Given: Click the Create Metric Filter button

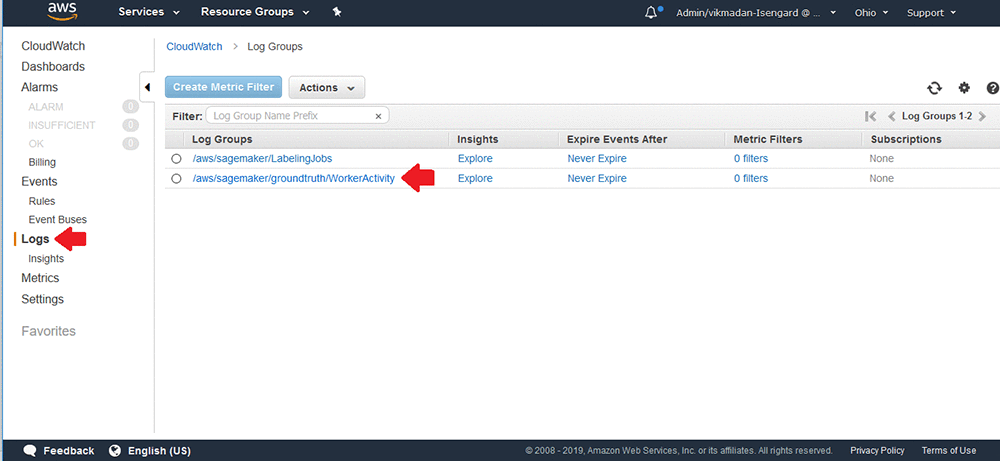Looking at the screenshot, I should point(223,87).
